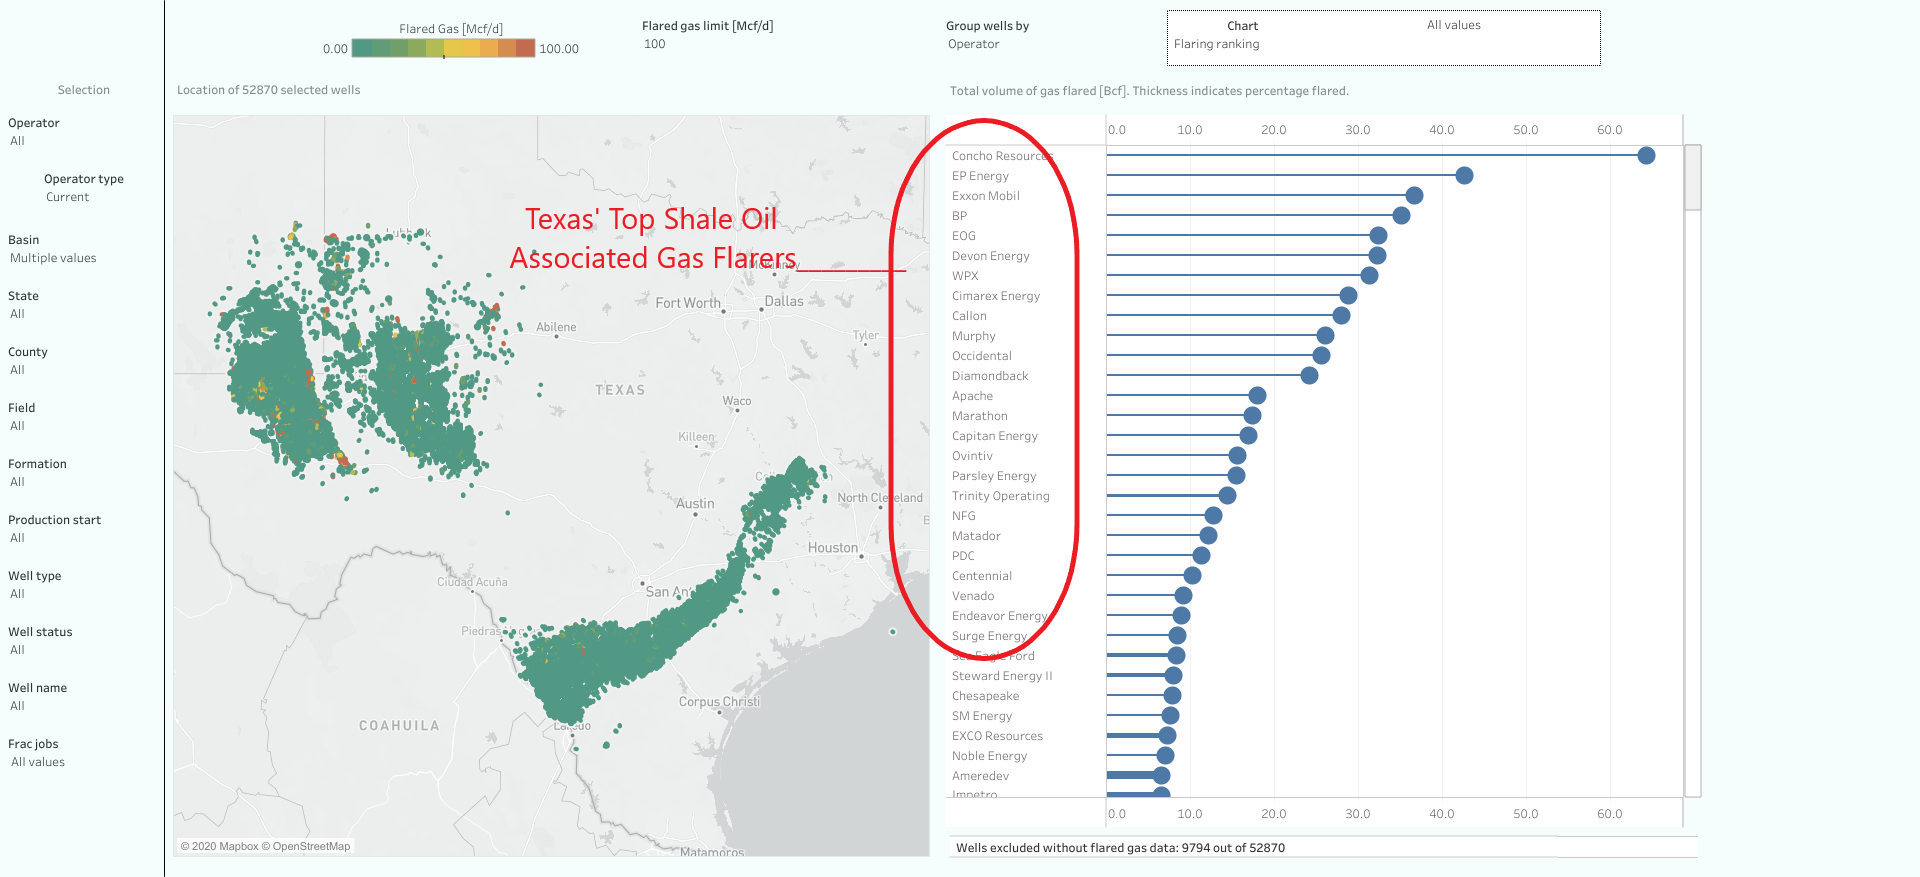The image size is (1920, 877).
Task: Click the Waco map label
Action: pyautogui.click(x=737, y=401)
